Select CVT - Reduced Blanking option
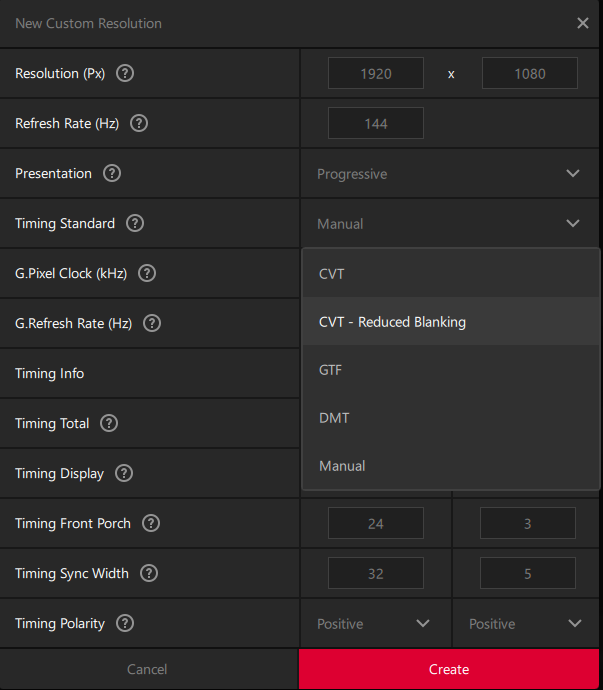Image resolution: width=603 pixels, height=690 pixels. (x=392, y=322)
